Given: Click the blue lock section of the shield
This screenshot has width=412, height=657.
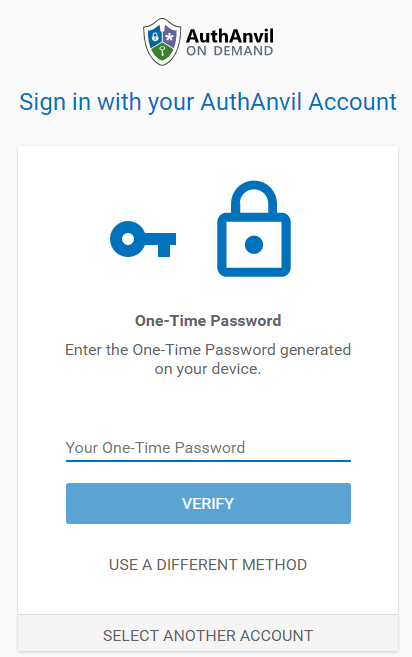Looking at the screenshot, I should tap(155, 36).
